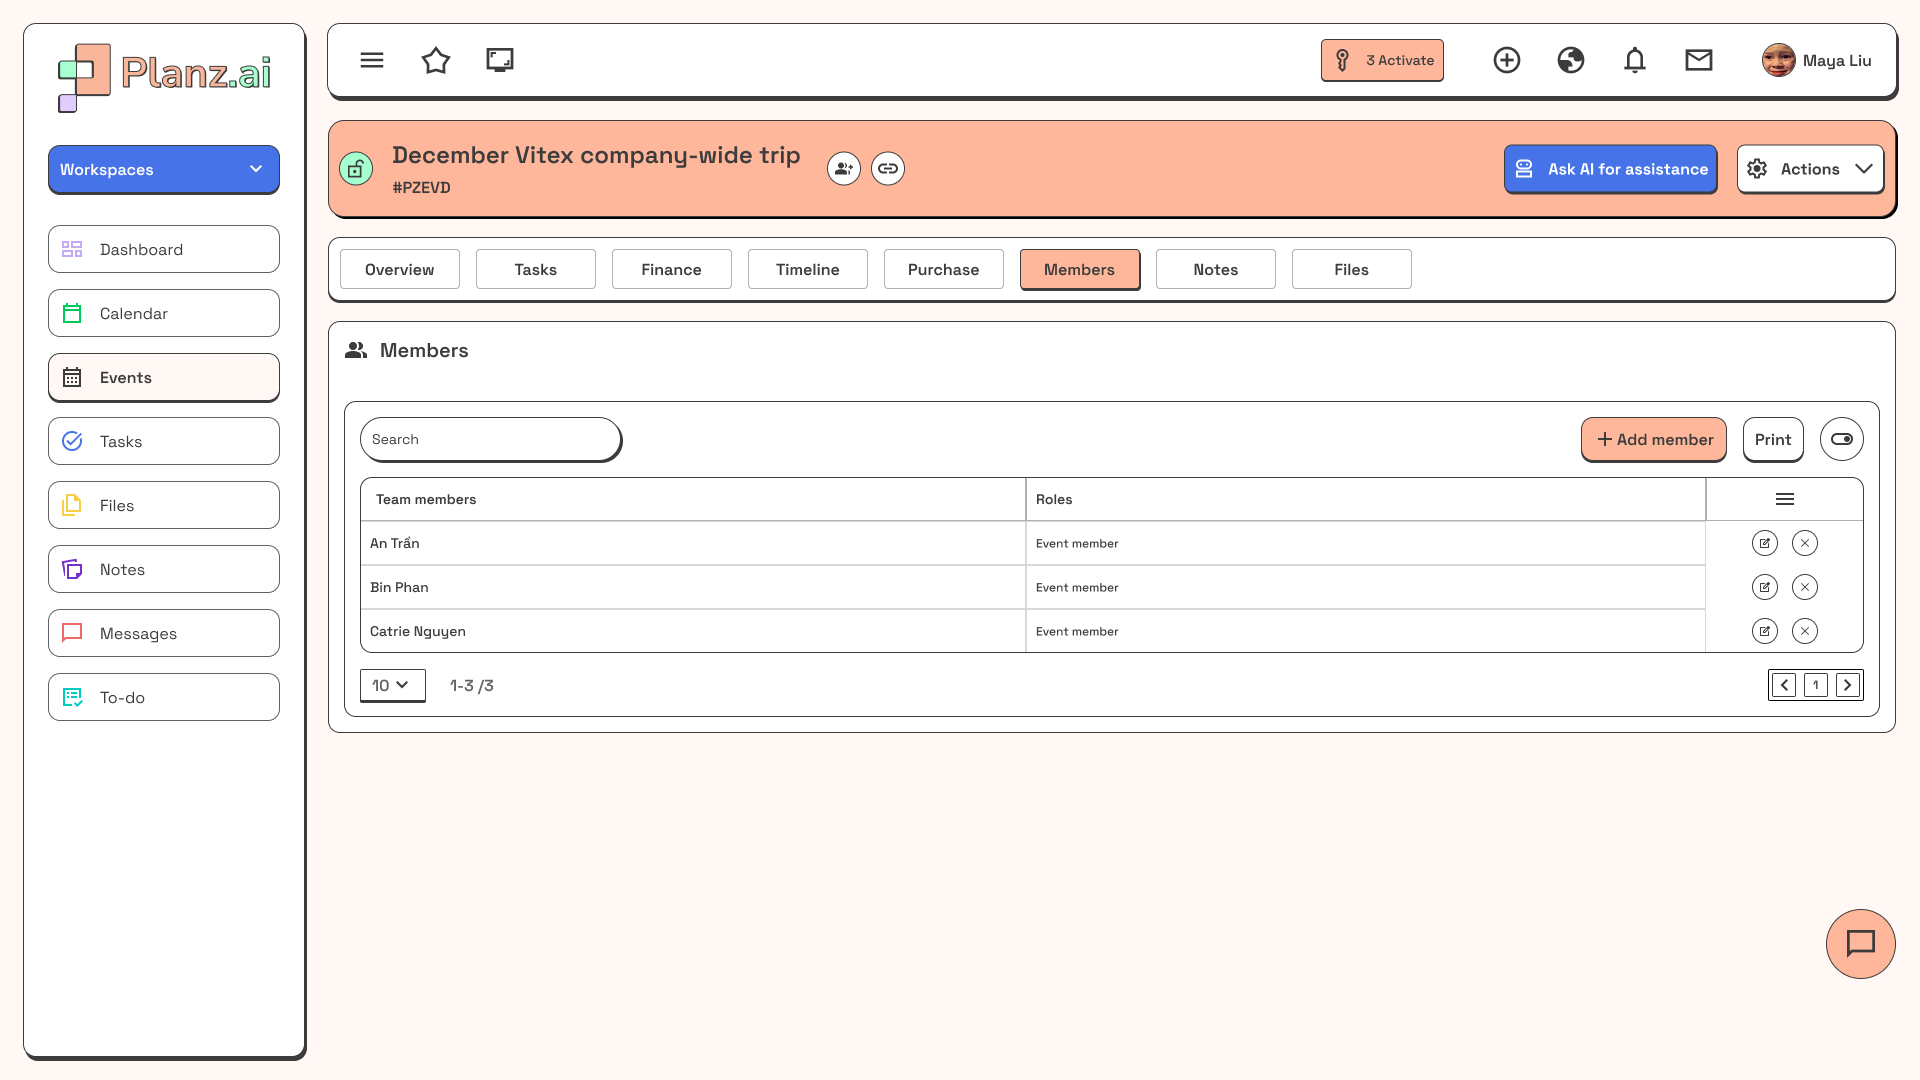Viewport: 1920px width, 1080px height.
Task: Toggle the switch next to Print
Action: [x=1842, y=439]
